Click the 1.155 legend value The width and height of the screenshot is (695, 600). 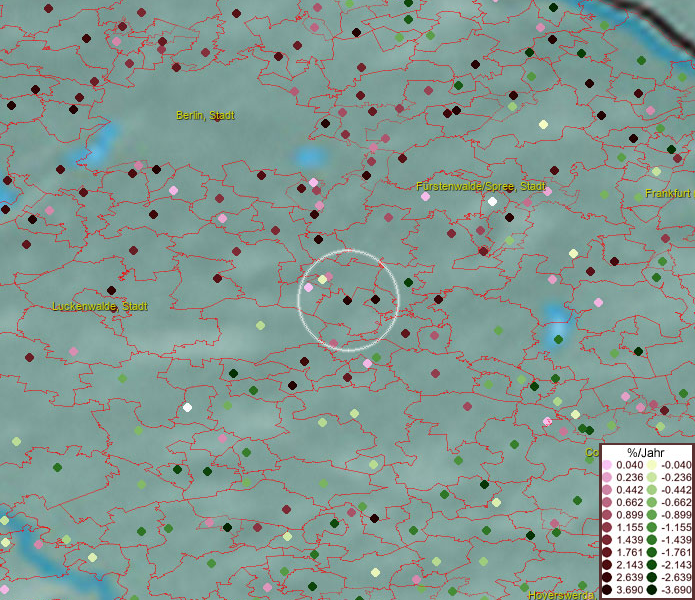pyautogui.click(x=629, y=527)
